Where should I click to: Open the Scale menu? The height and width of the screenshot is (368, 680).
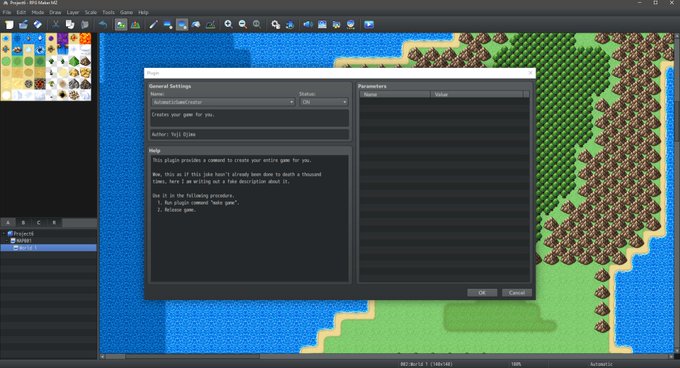[x=91, y=12]
